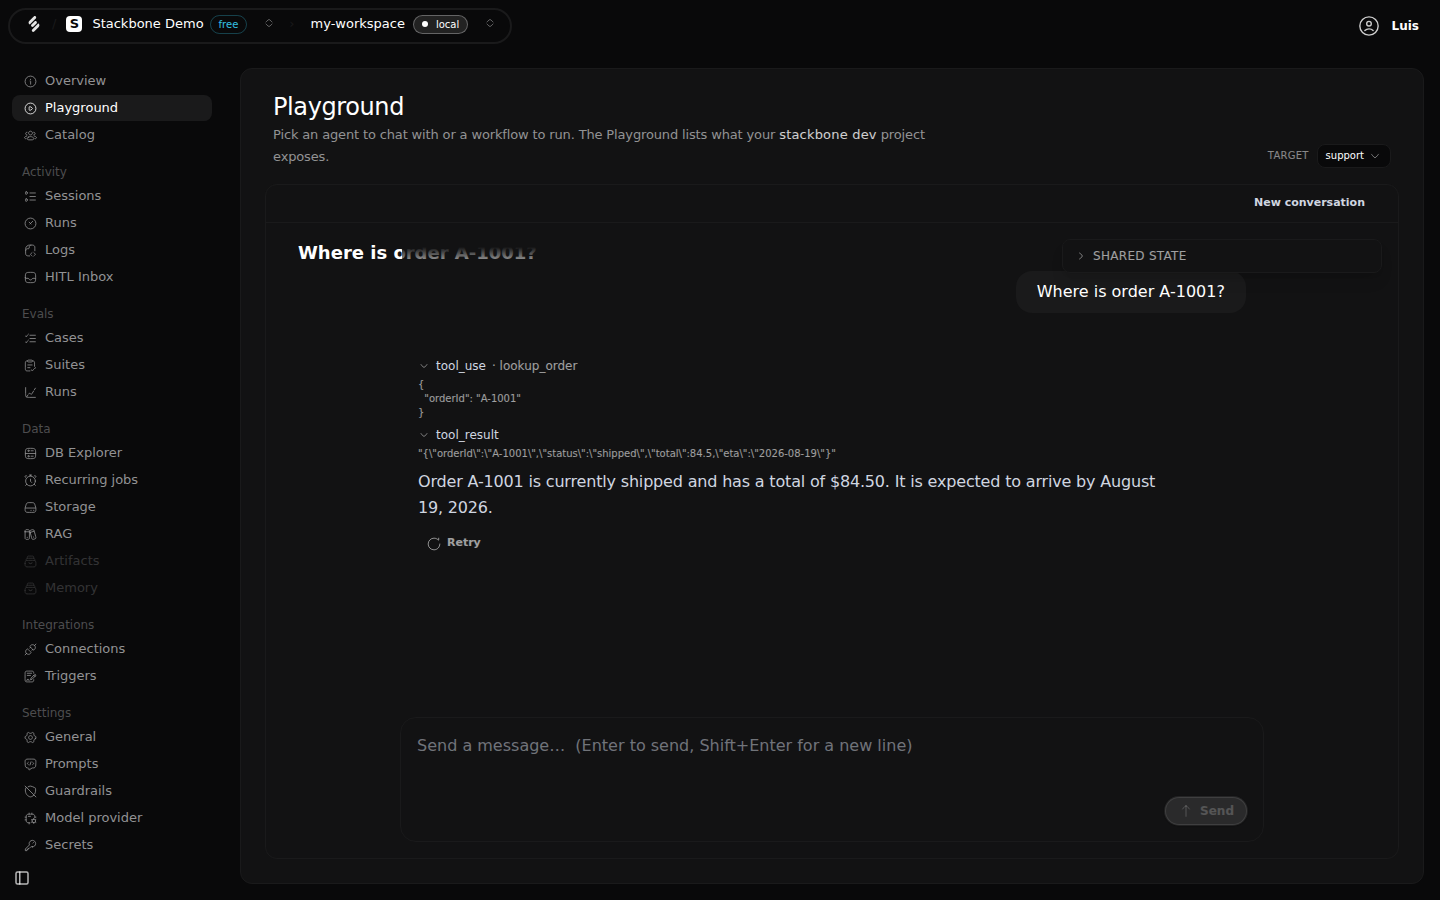Collapse the sidebar with the panel toggle icon
This screenshot has width=1440, height=900.
click(22, 878)
